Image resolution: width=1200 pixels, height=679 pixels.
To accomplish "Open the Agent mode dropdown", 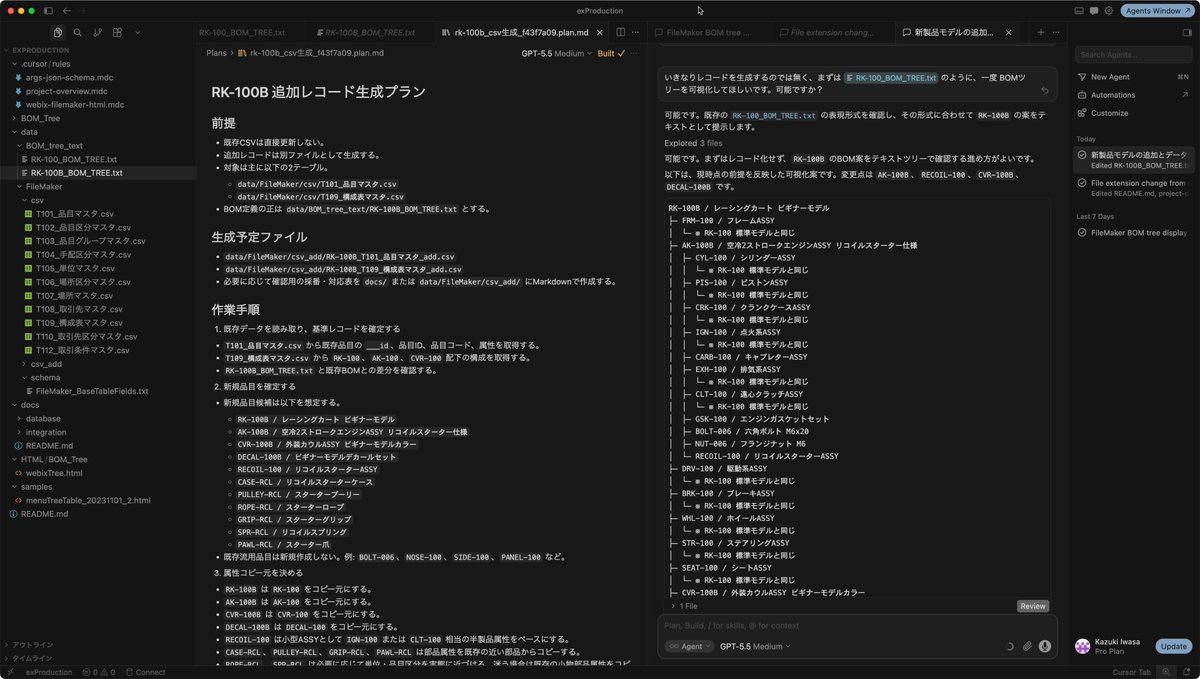I will (689, 646).
